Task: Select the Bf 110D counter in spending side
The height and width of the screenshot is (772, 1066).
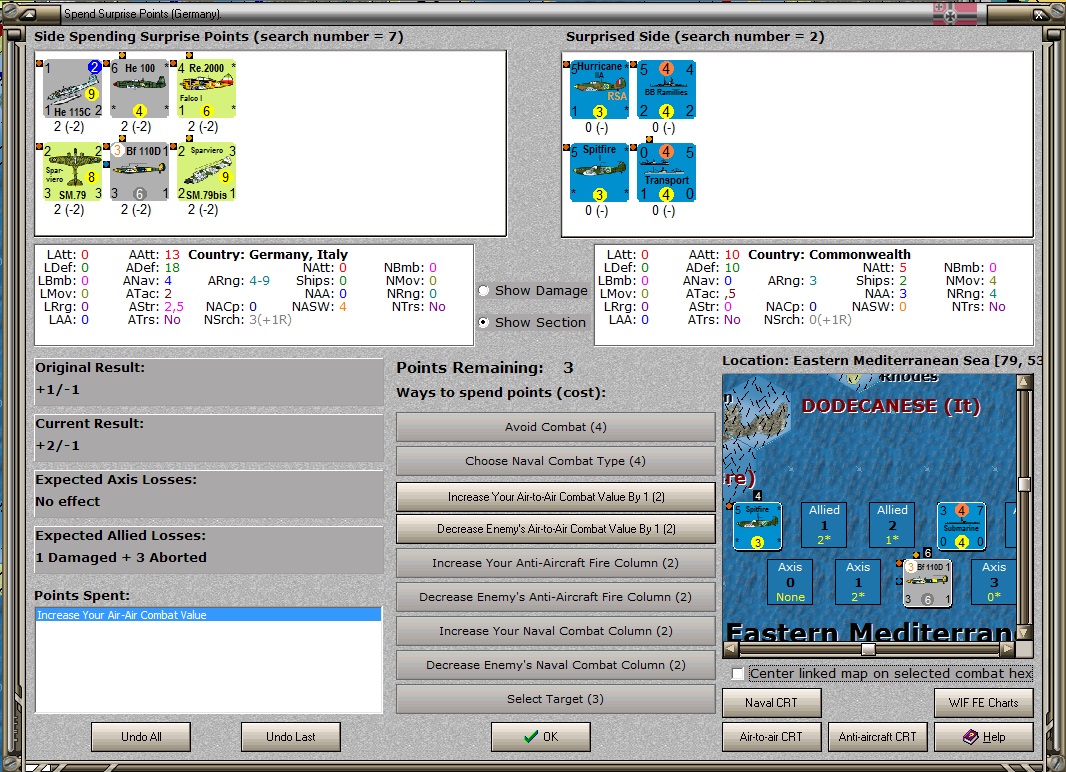Action: (x=139, y=172)
